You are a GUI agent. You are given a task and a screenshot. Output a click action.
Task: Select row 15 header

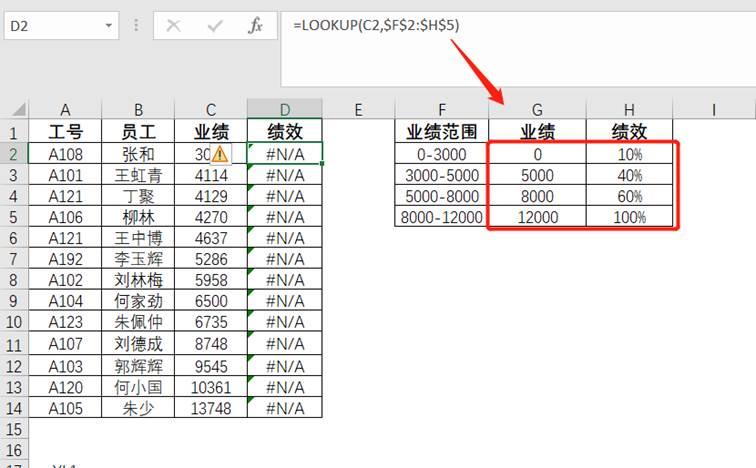tap(14, 429)
